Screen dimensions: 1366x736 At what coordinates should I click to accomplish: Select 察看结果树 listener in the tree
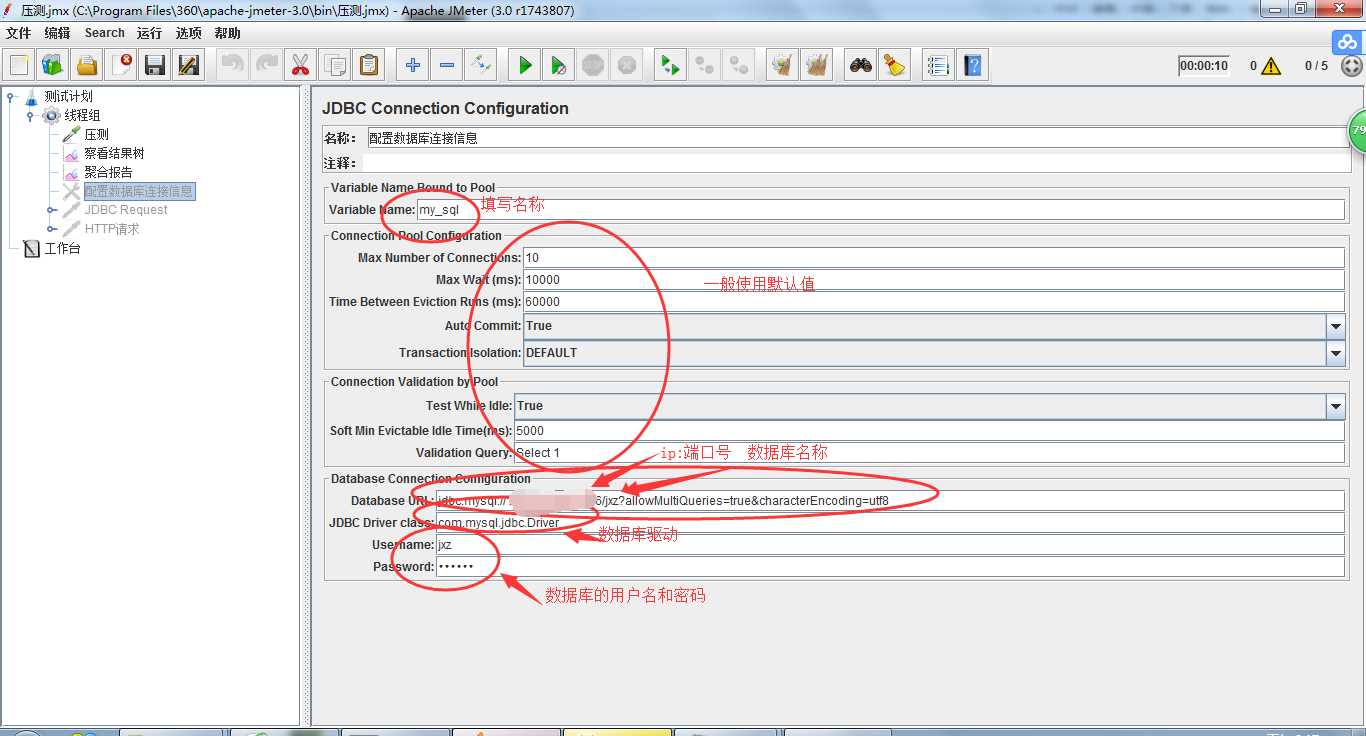point(114,154)
